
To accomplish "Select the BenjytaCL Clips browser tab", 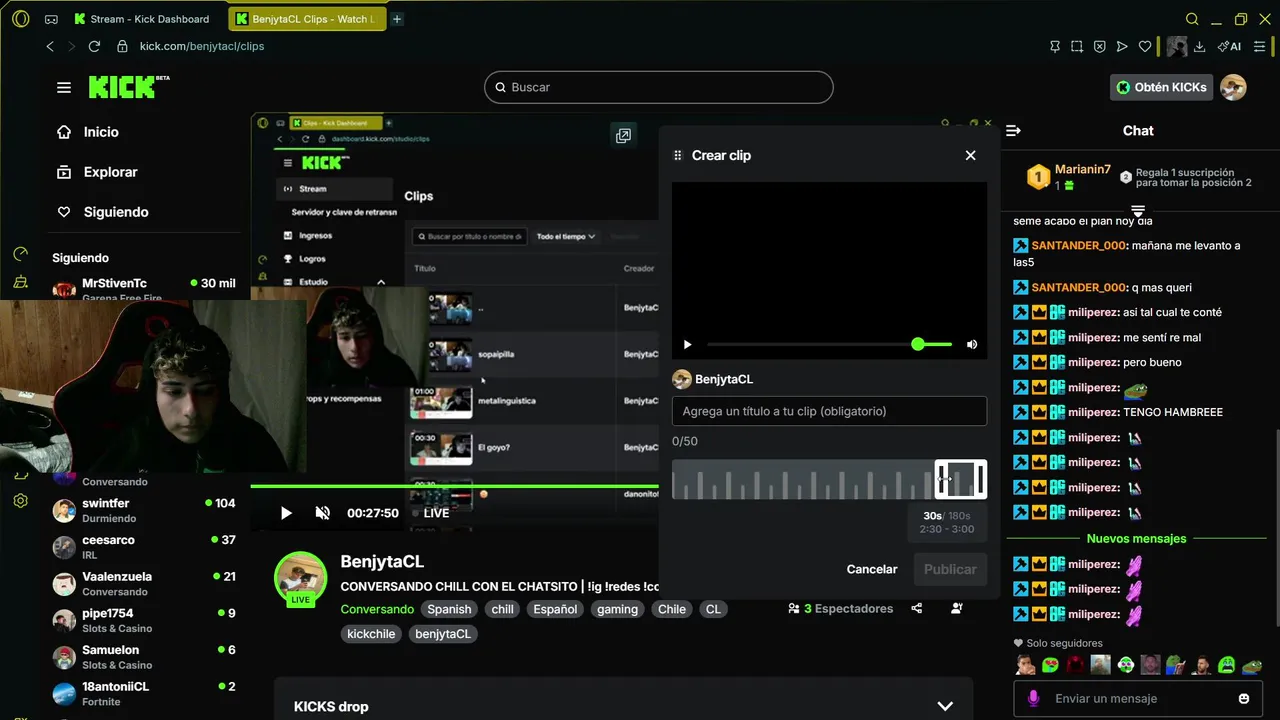I will [307, 19].
